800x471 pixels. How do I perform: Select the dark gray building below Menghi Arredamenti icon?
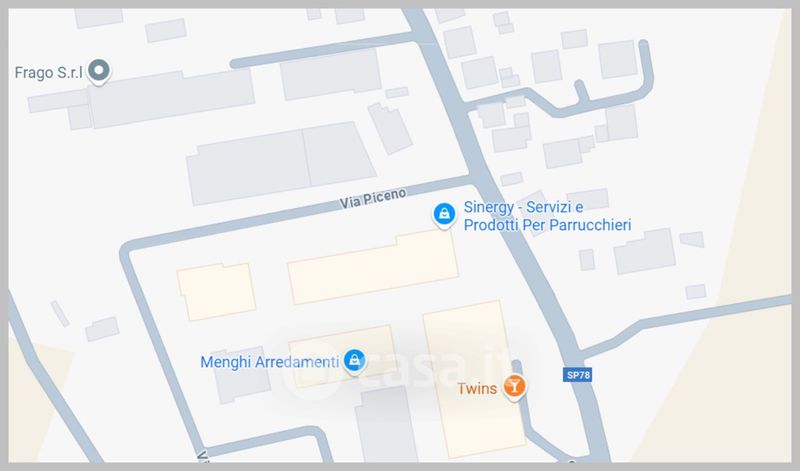pyautogui.click(x=386, y=425)
